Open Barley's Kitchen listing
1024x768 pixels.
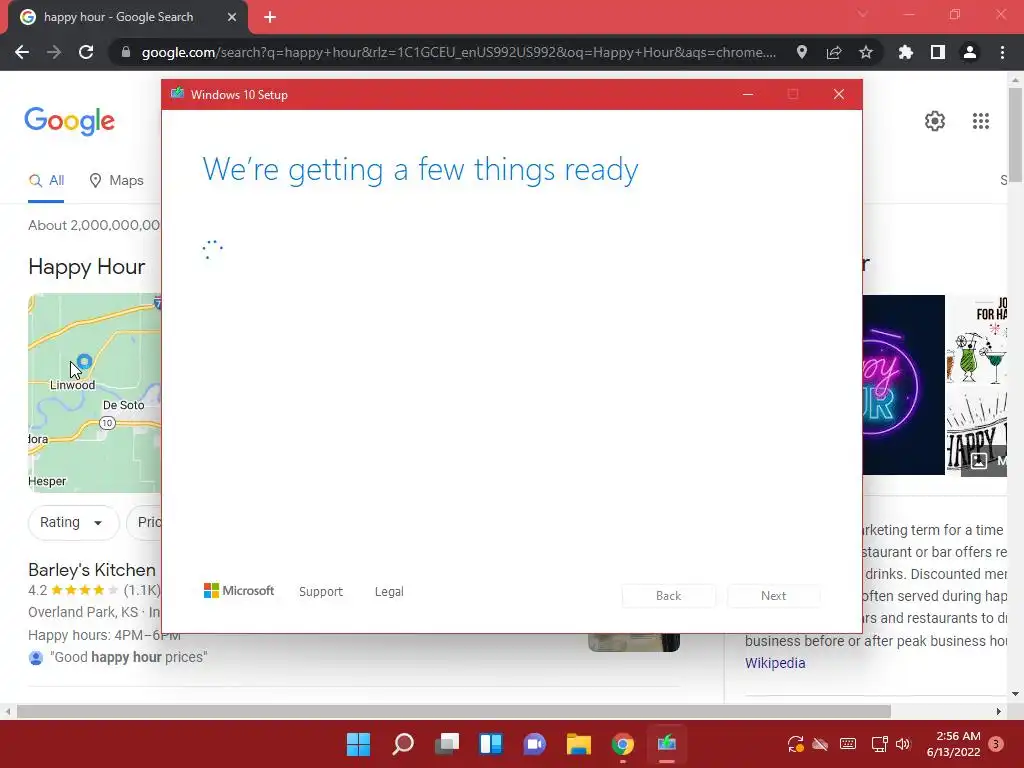[92, 569]
